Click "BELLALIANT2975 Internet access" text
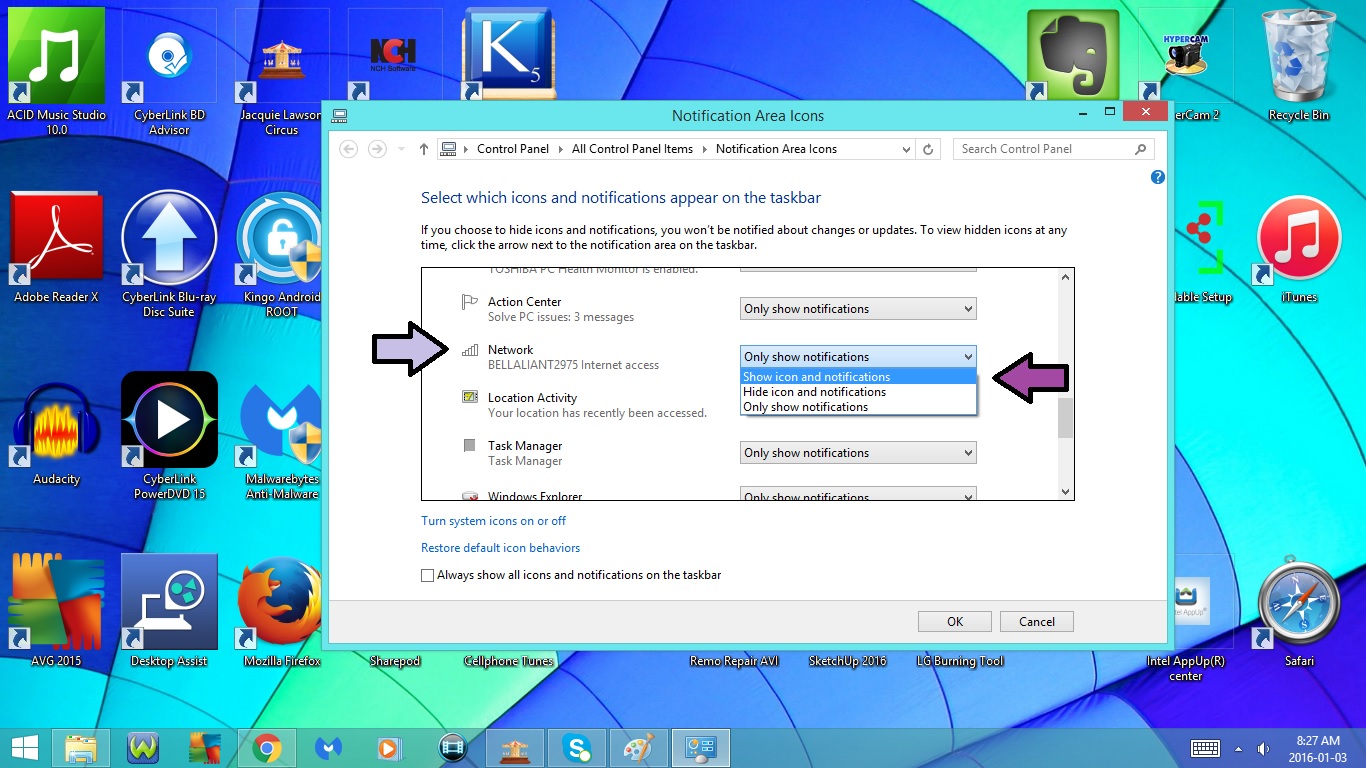This screenshot has width=1366, height=768. coord(573,365)
